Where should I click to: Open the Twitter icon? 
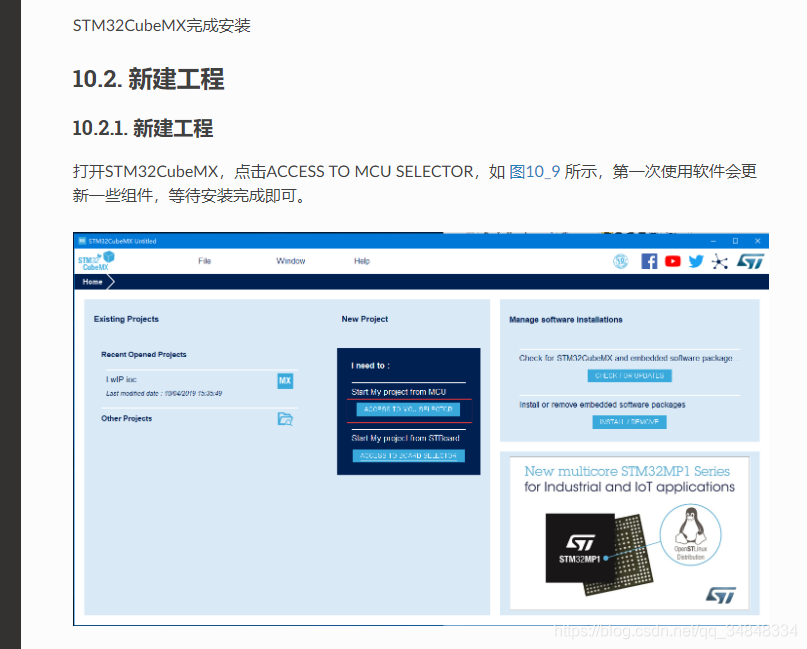click(x=696, y=261)
